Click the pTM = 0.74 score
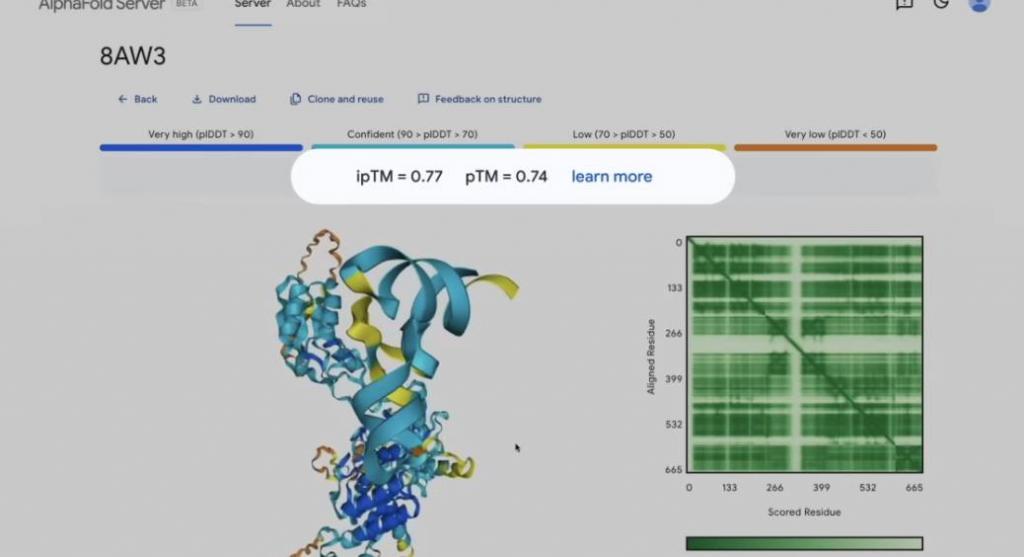1024x557 pixels. click(x=506, y=176)
